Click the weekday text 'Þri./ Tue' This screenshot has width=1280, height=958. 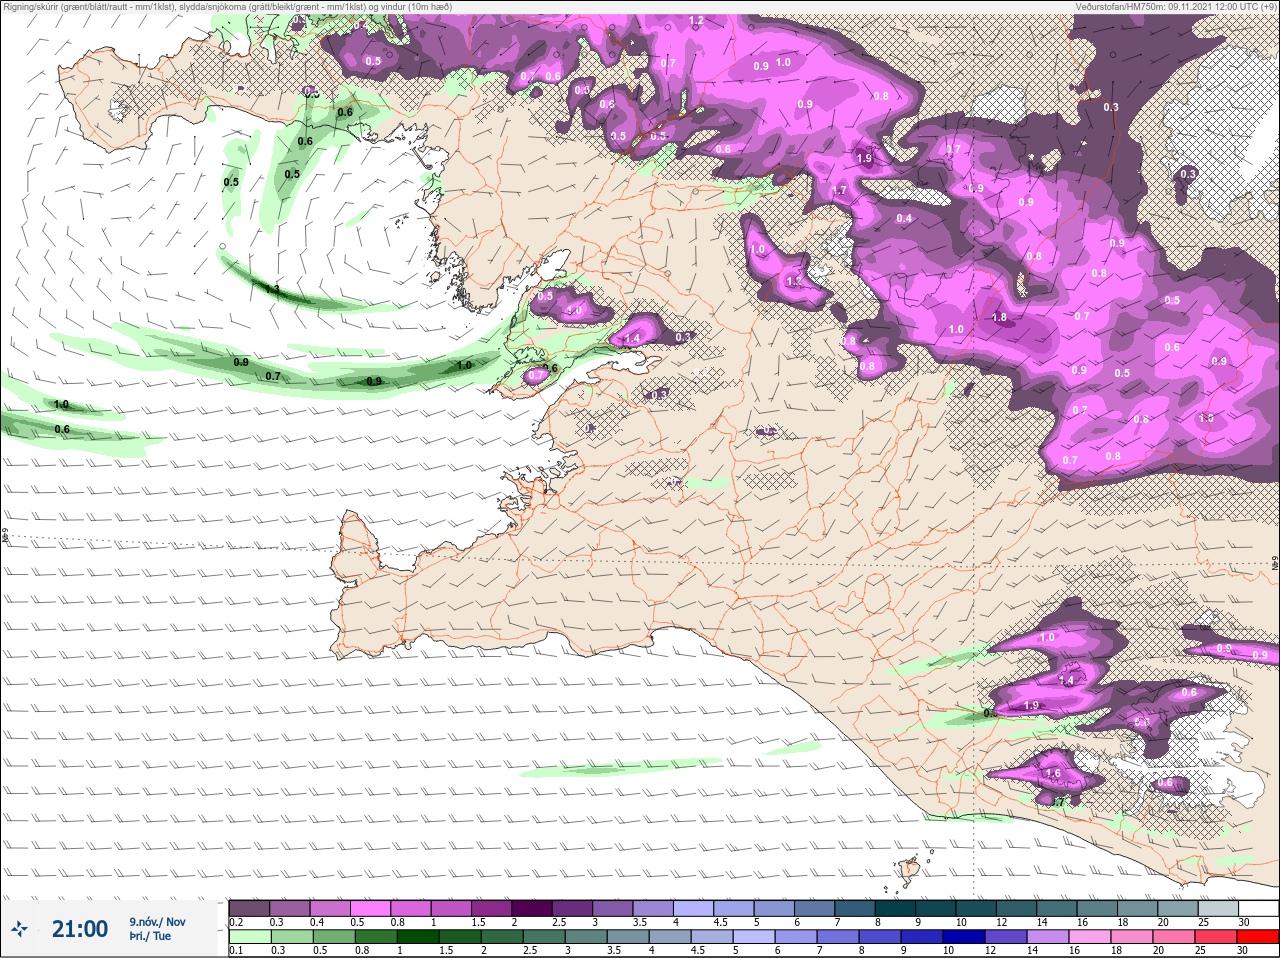coord(150,936)
